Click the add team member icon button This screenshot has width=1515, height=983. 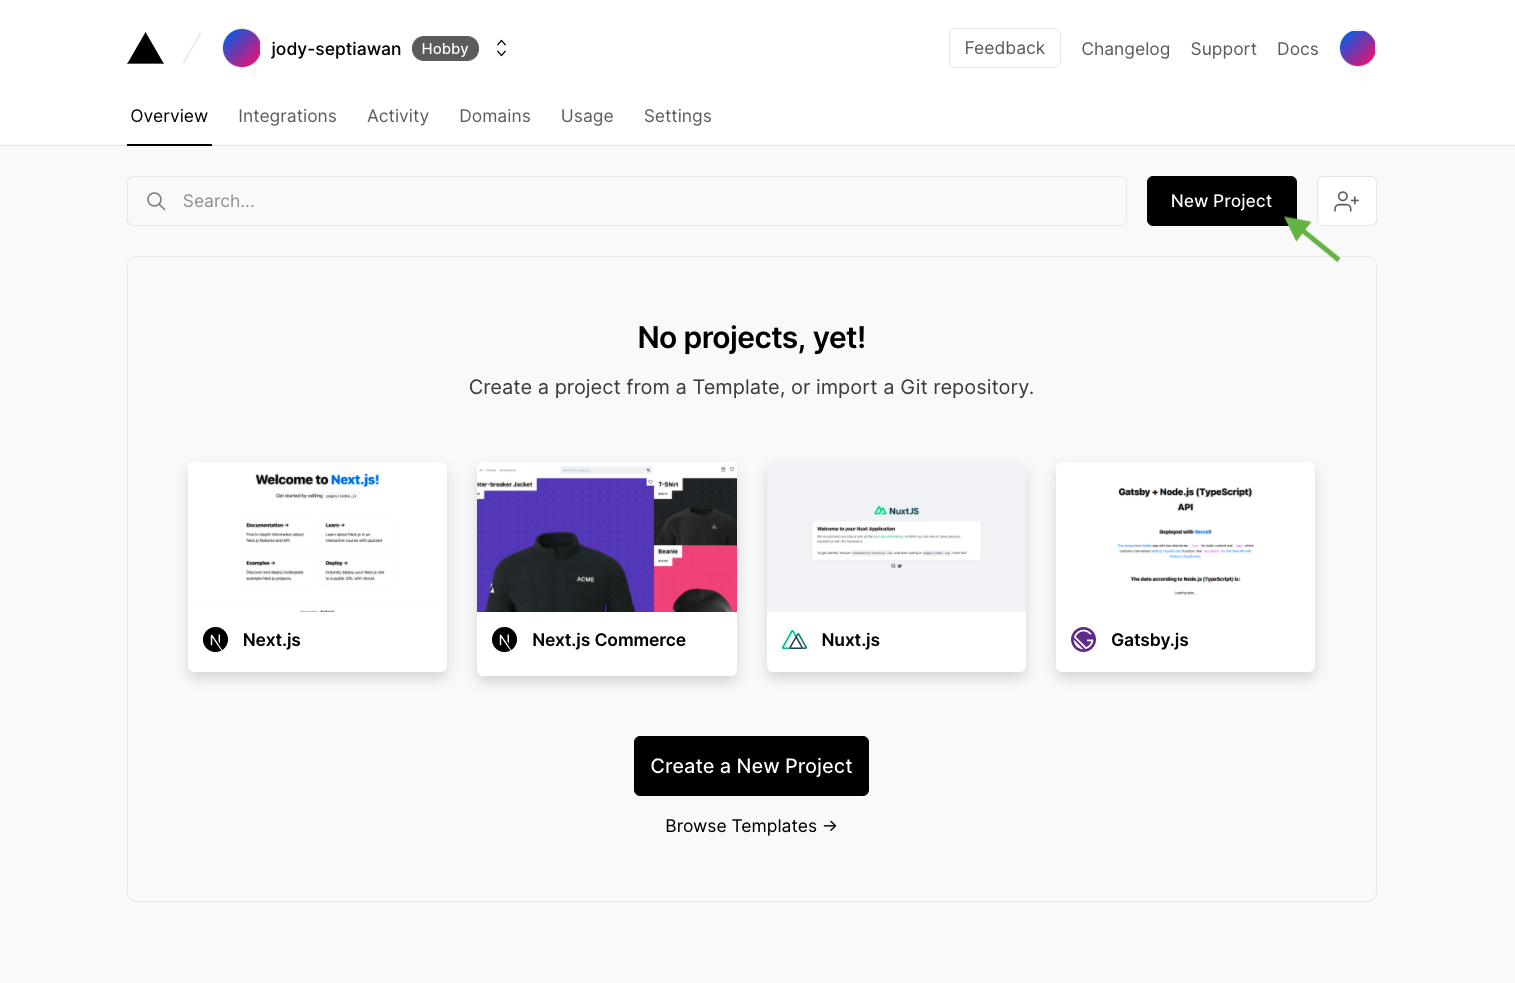pyautogui.click(x=1346, y=201)
